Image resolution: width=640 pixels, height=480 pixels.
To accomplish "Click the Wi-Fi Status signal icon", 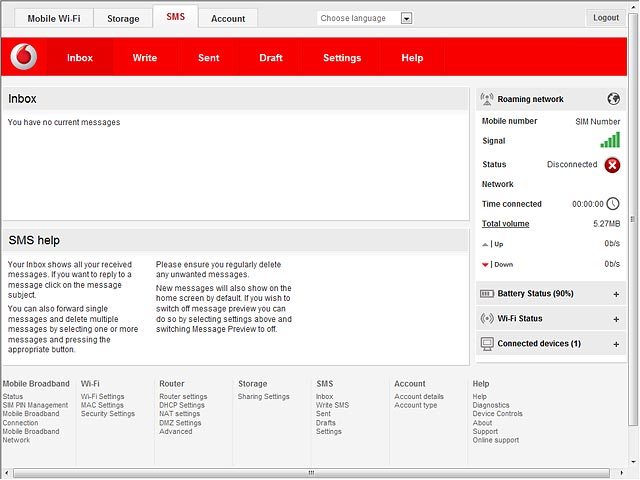I will (487, 318).
